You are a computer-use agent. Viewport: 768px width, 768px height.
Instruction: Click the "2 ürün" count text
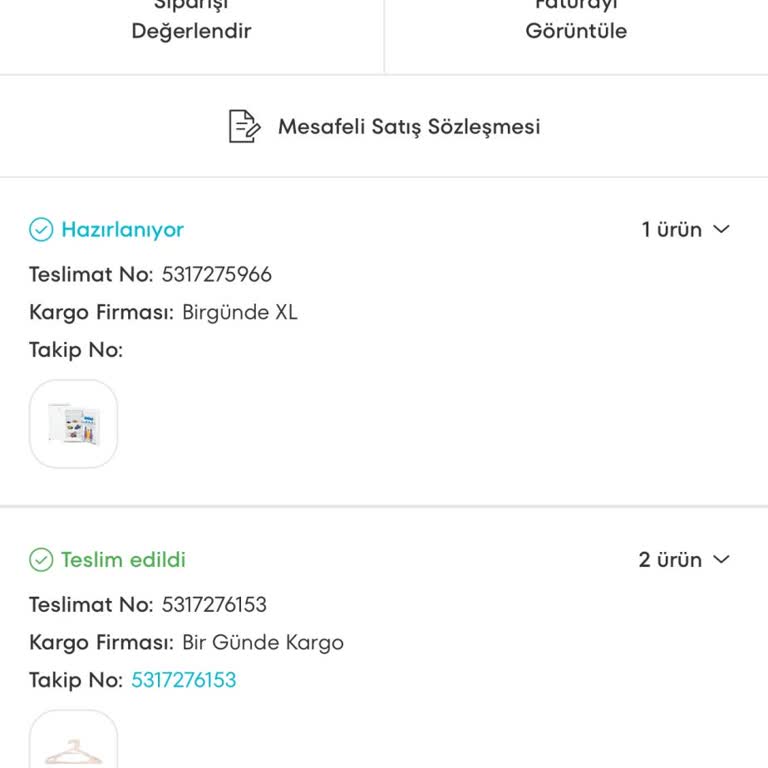pyautogui.click(x=670, y=560)
